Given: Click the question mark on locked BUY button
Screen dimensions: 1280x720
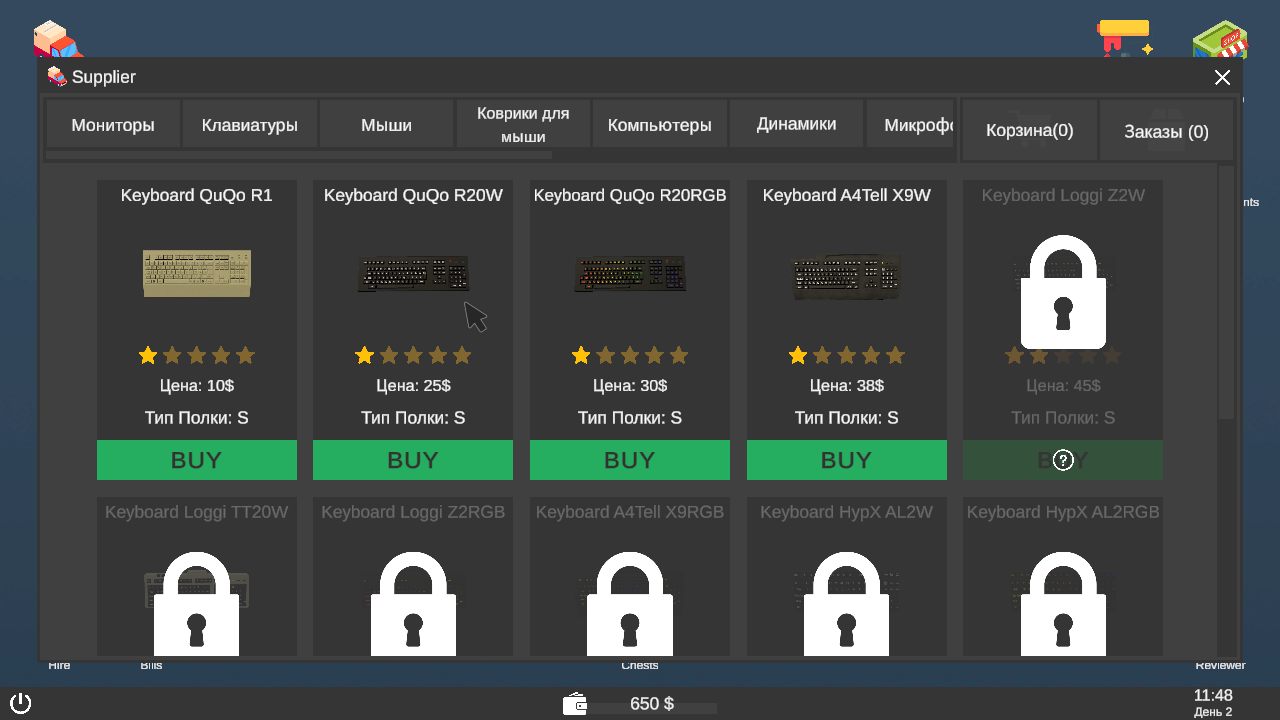Looking at the screenshot, I should pyautogui.click(x=1062, y=460).
